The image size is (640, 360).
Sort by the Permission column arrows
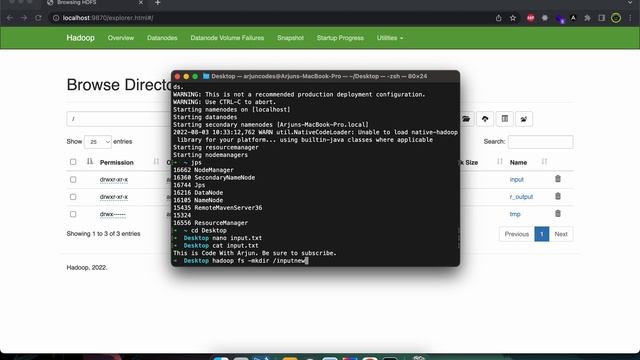[156, 162]
